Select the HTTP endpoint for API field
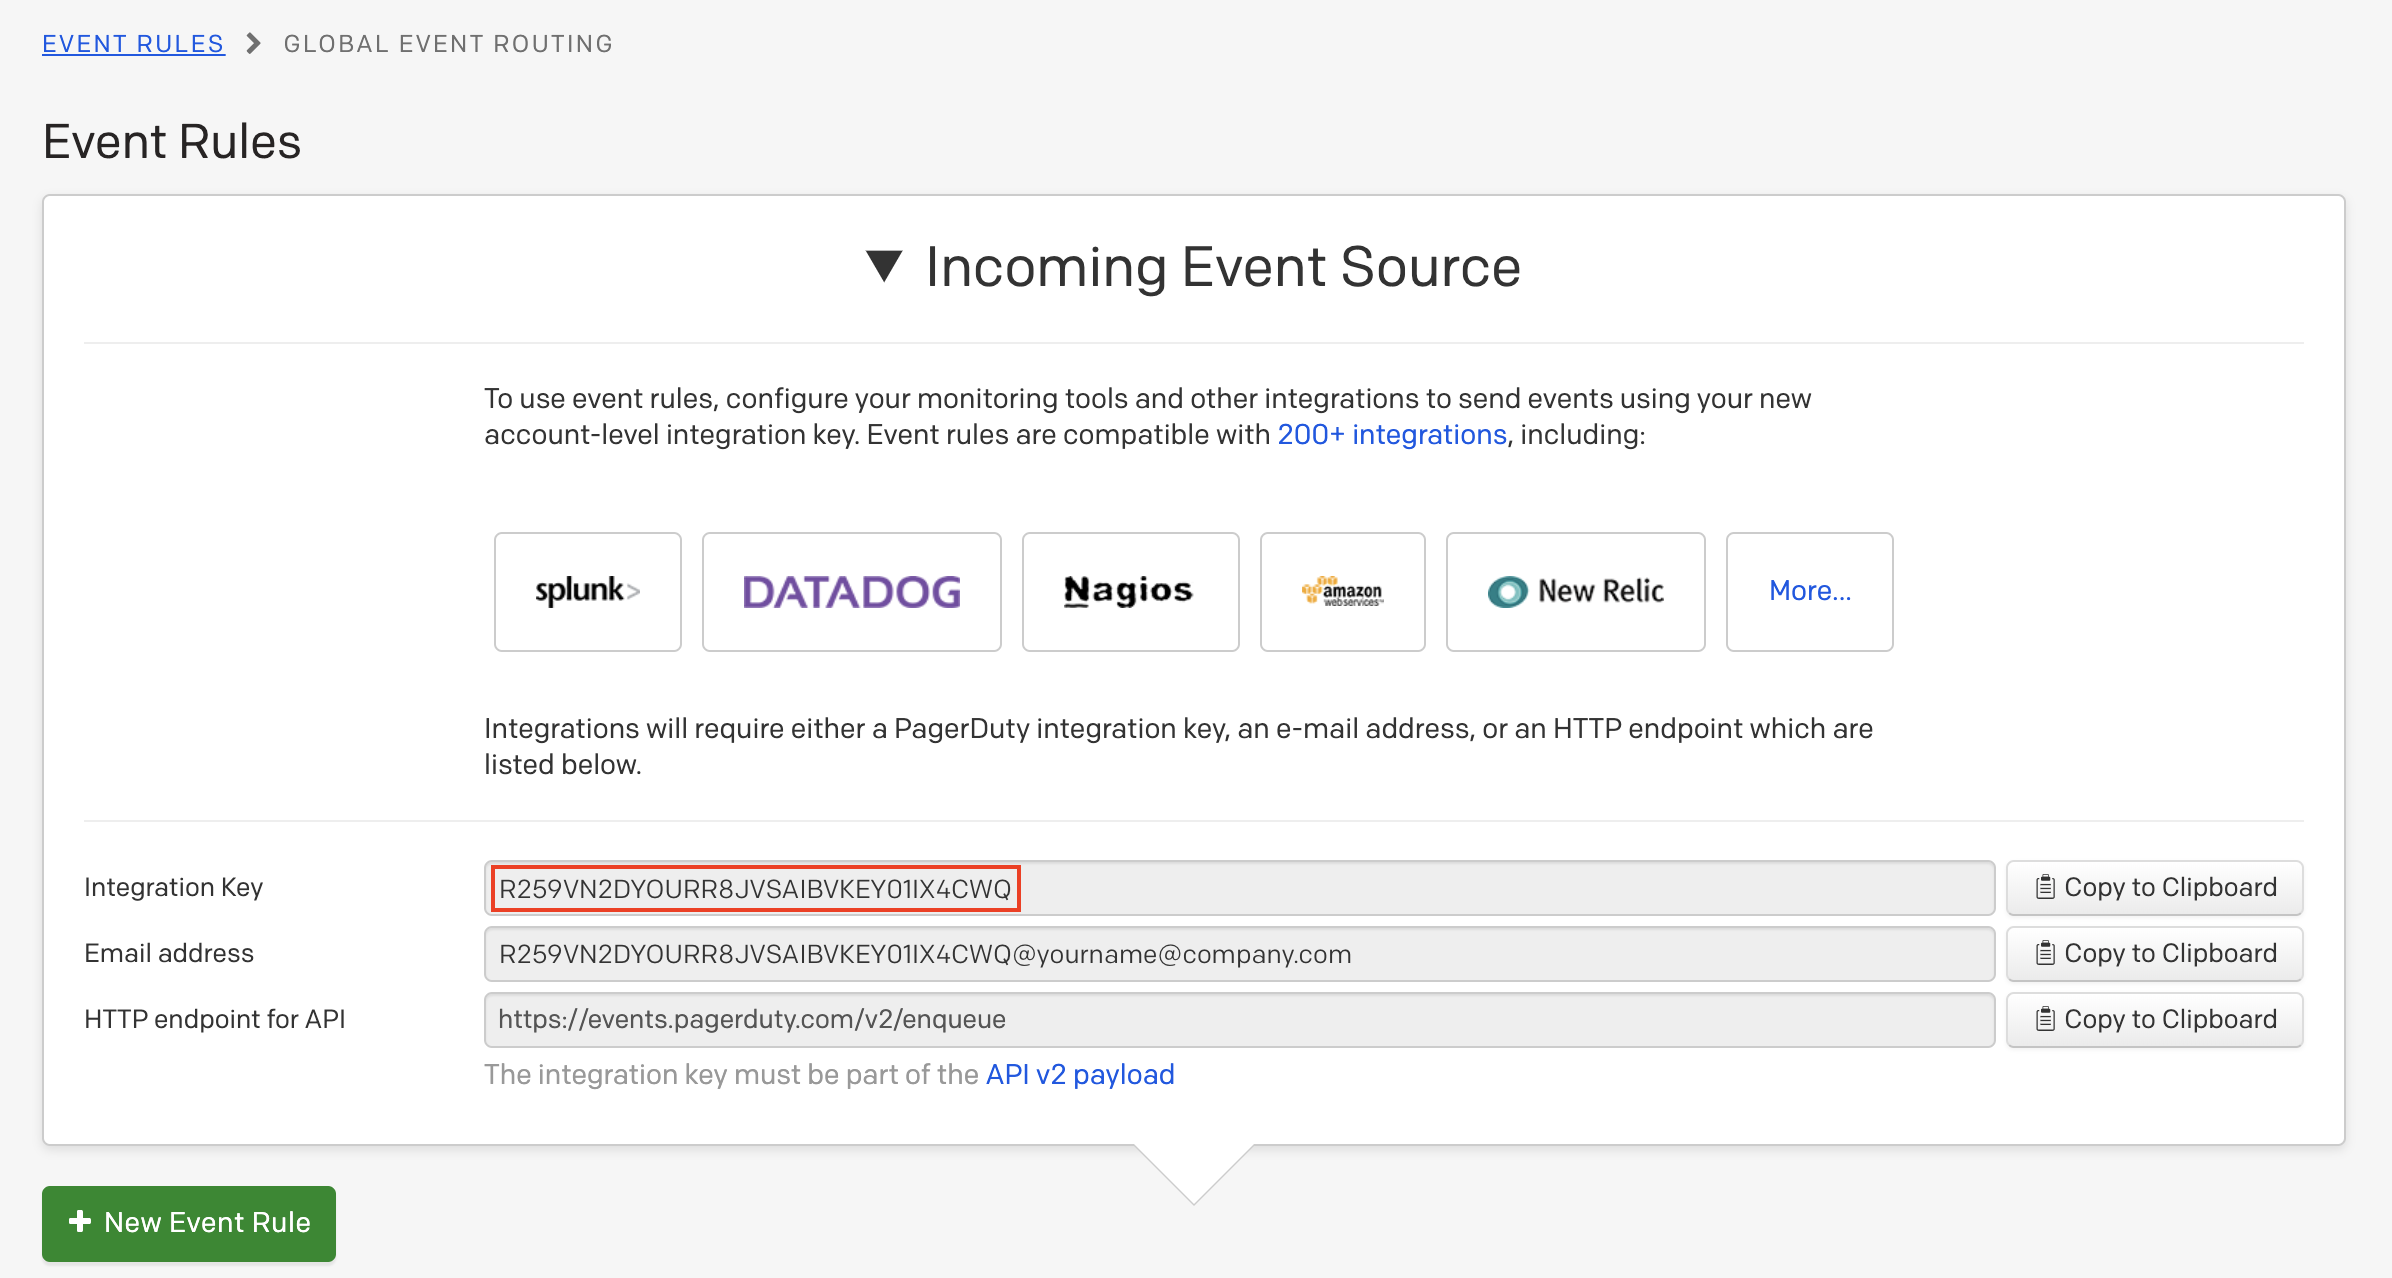Viewport: 2392px width, 1278px height. click(1238, 1020)
